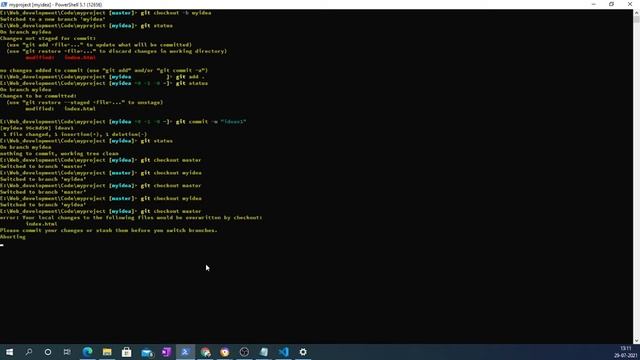The width and height of the screenshot is (640, 360).
Task: Click the git commit -m "ideas1" command
Action: pos(211,122)
